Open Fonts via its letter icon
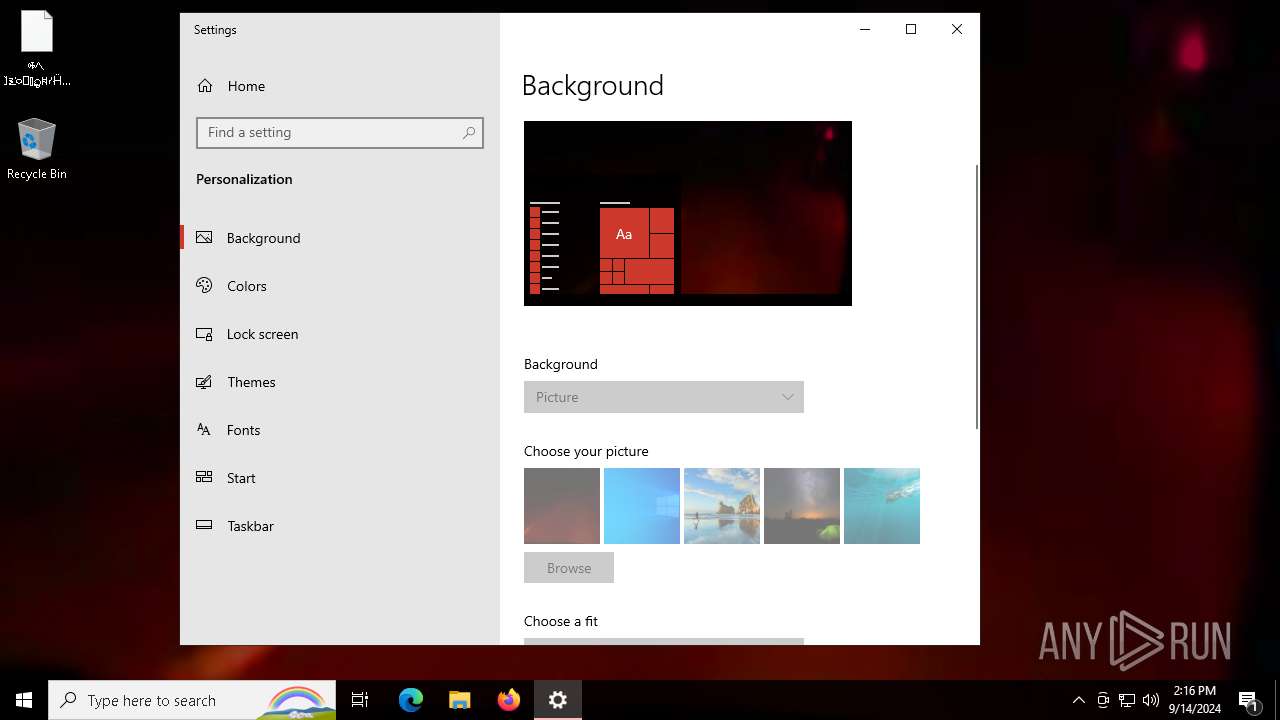The width and height of the screenshot is (1280, 720). (x=204, y=430)
